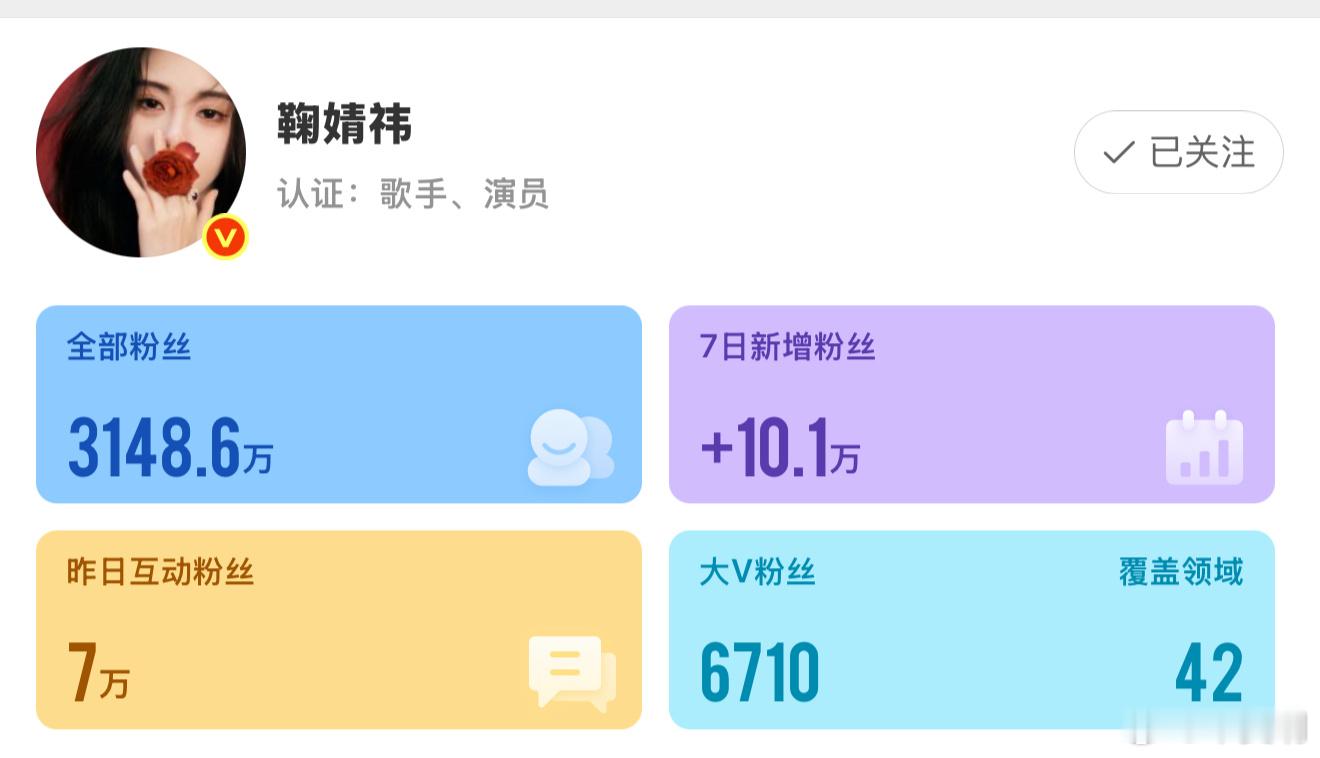The width and height of the screenshot is (1320, 758).
Task: Toggle the 已关注 follow button
Action: [x=1178, y=152]
